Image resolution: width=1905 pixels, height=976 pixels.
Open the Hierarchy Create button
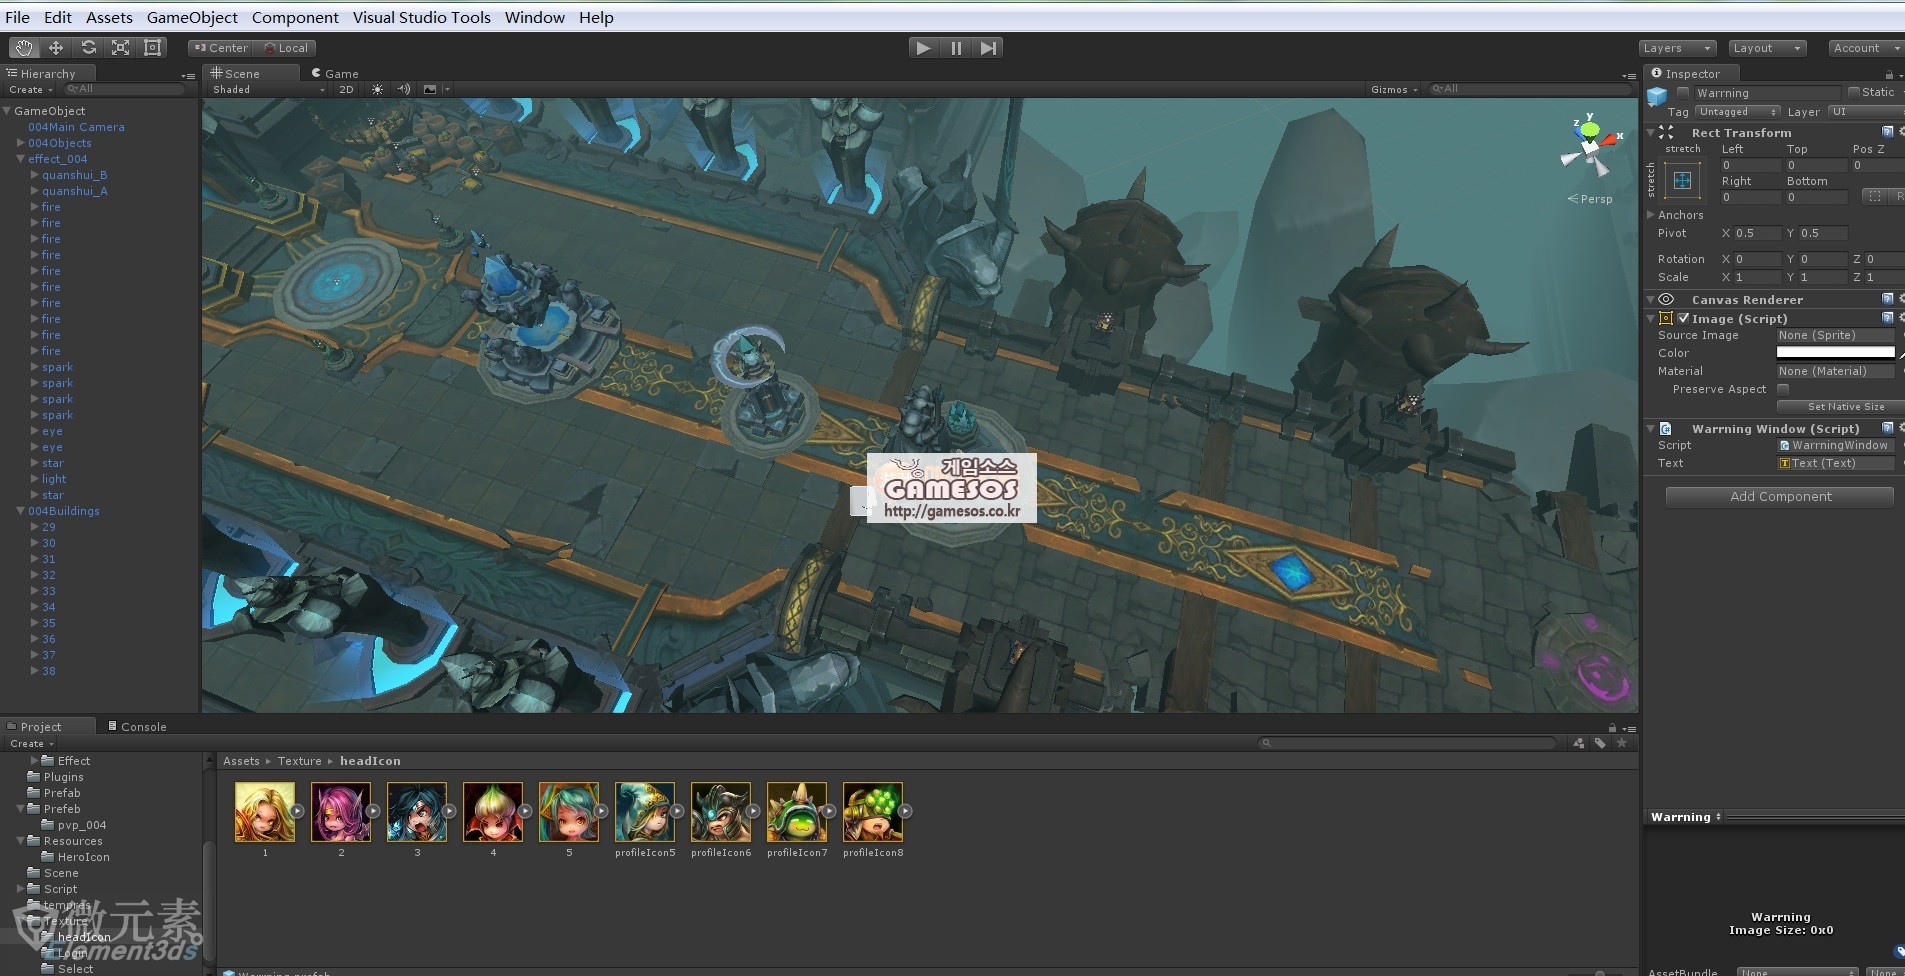pos(30,89)
